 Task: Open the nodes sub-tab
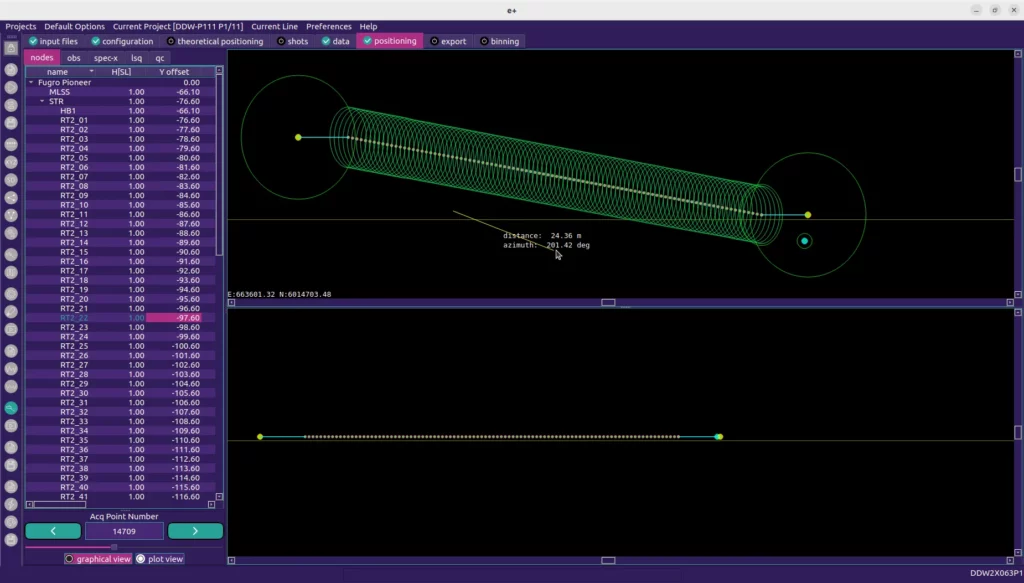[x=42, y=57]
